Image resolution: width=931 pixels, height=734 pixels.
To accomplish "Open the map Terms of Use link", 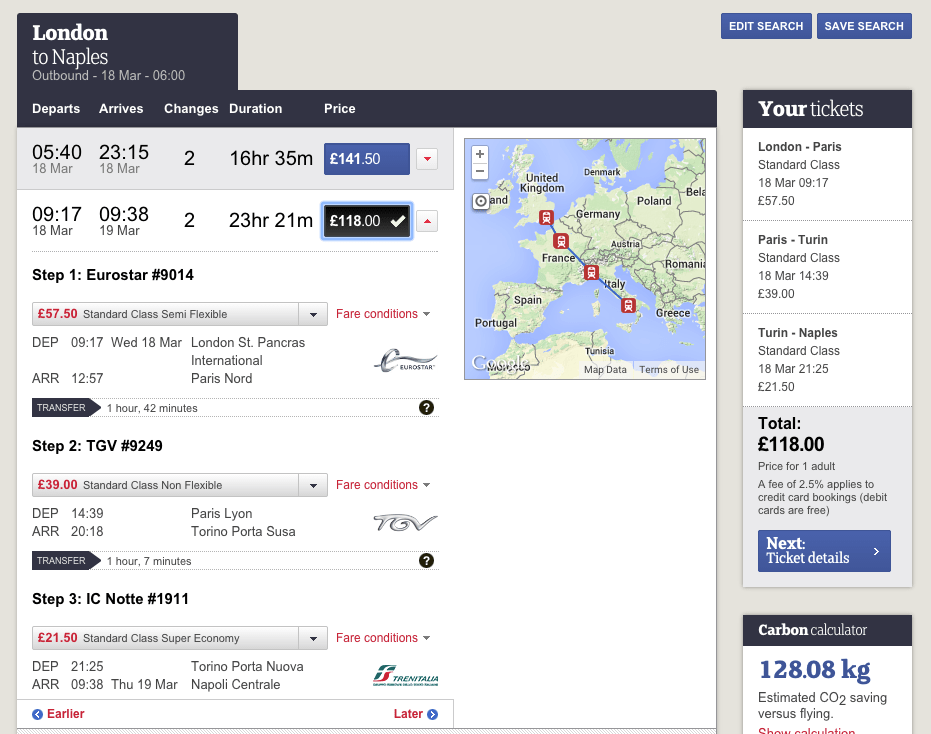I will tap(669, 370).
